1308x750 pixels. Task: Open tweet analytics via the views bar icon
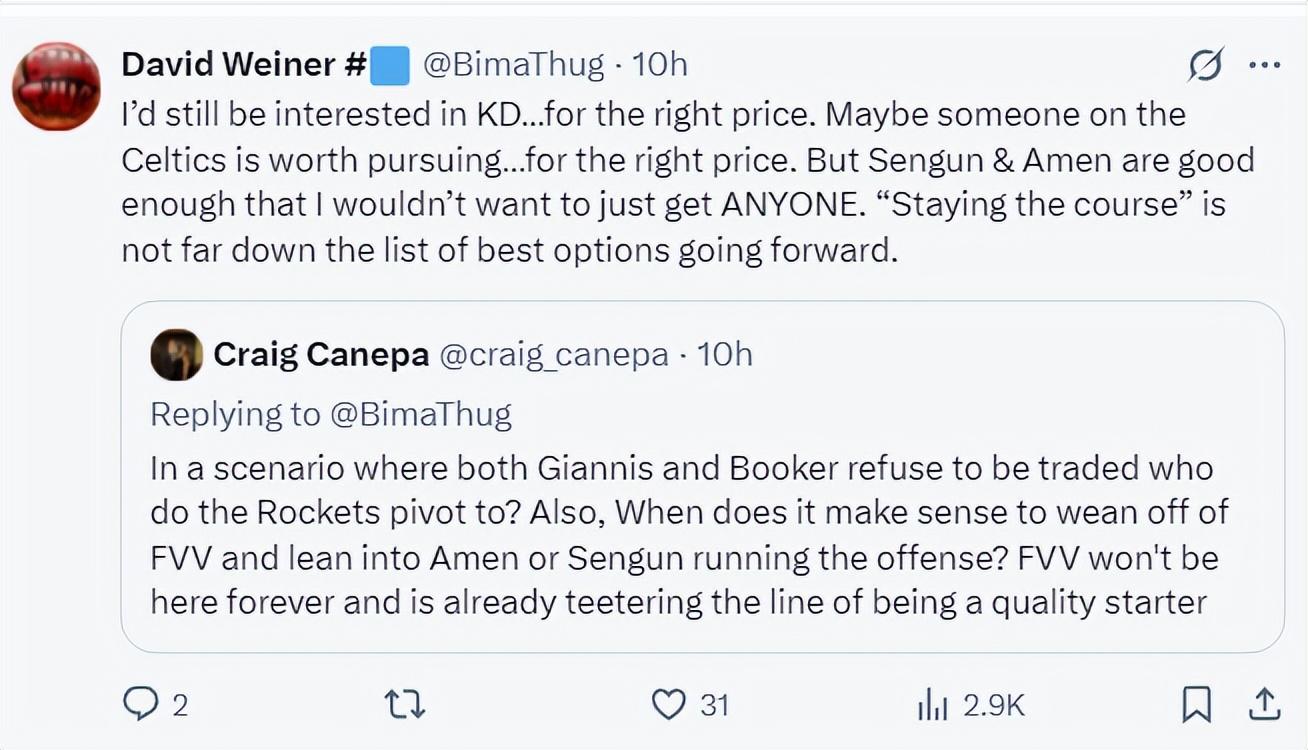pos(931,705)
